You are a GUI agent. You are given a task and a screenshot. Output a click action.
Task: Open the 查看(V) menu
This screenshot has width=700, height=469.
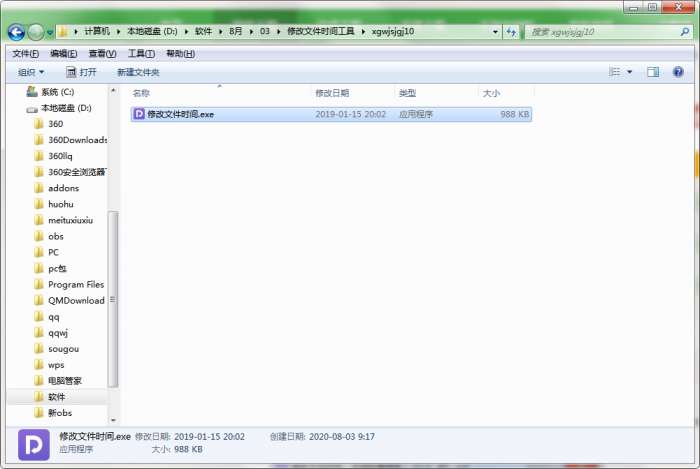pyautogui.click(x=102, y=54)
